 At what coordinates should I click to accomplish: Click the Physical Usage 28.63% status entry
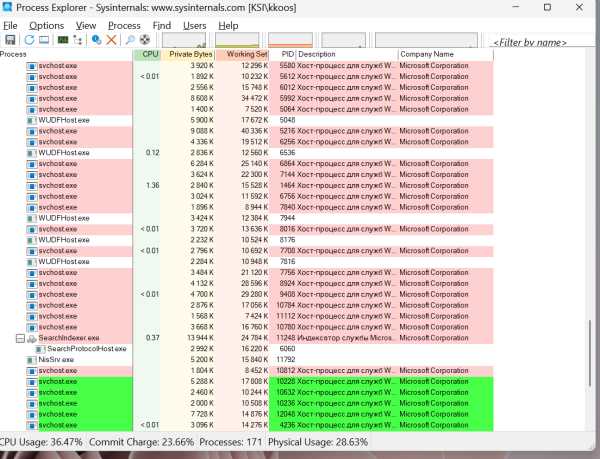pos(318,442)
